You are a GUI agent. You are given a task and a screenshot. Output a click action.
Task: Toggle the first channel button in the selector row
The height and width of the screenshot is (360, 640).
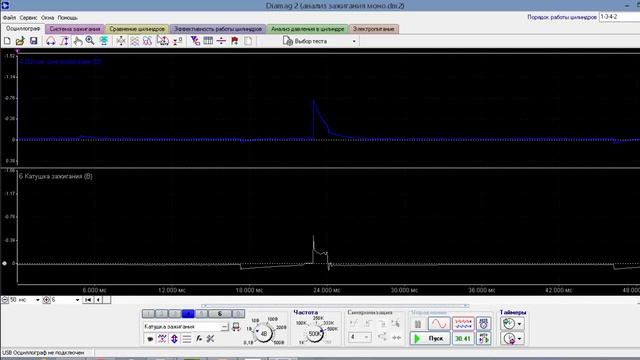pos(149,313)
